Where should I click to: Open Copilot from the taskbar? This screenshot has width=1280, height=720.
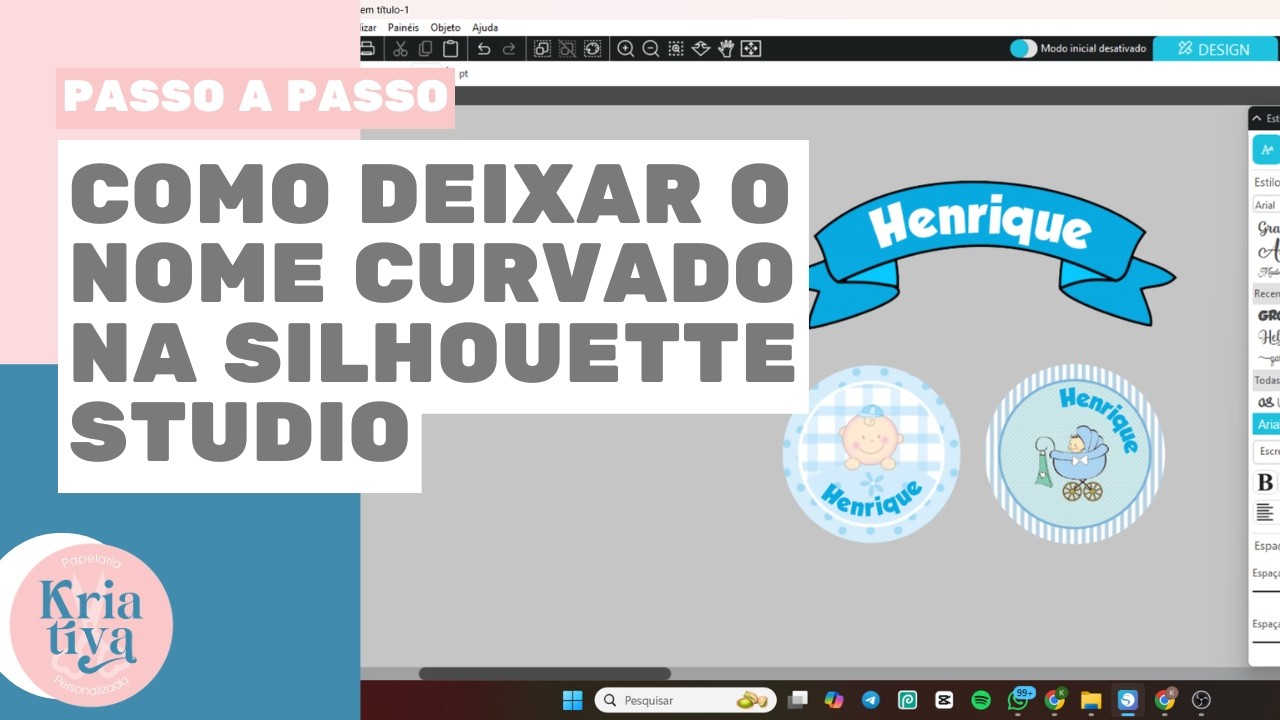tap(834, 700)
